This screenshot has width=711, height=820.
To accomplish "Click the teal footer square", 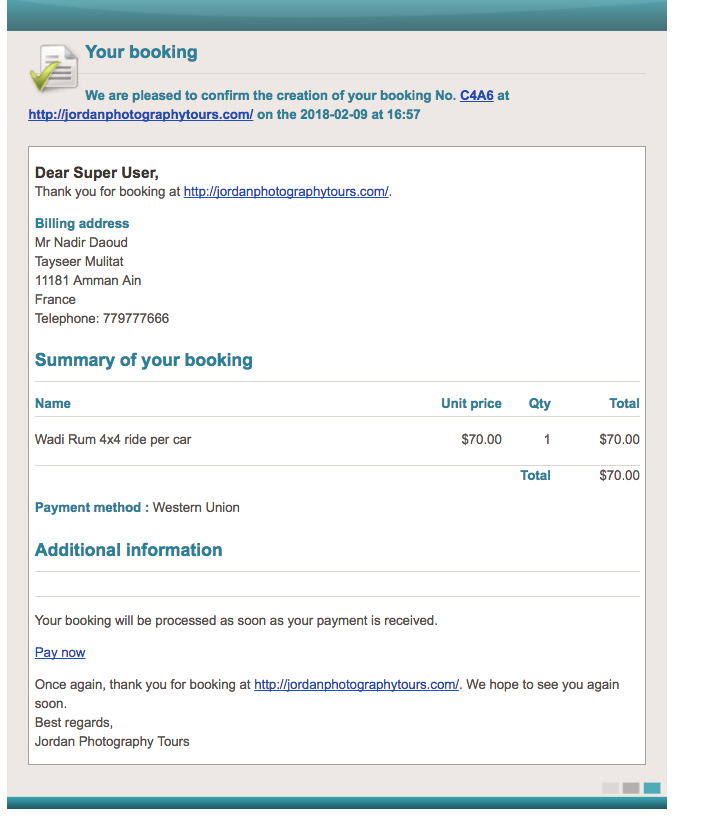I will (x=652, y=788).
